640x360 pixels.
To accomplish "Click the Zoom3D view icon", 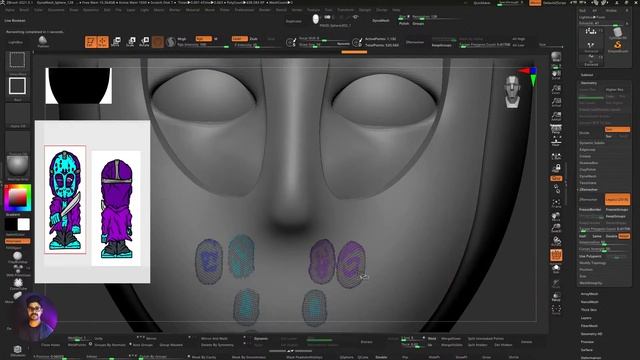I will click(x=556, y=229).
